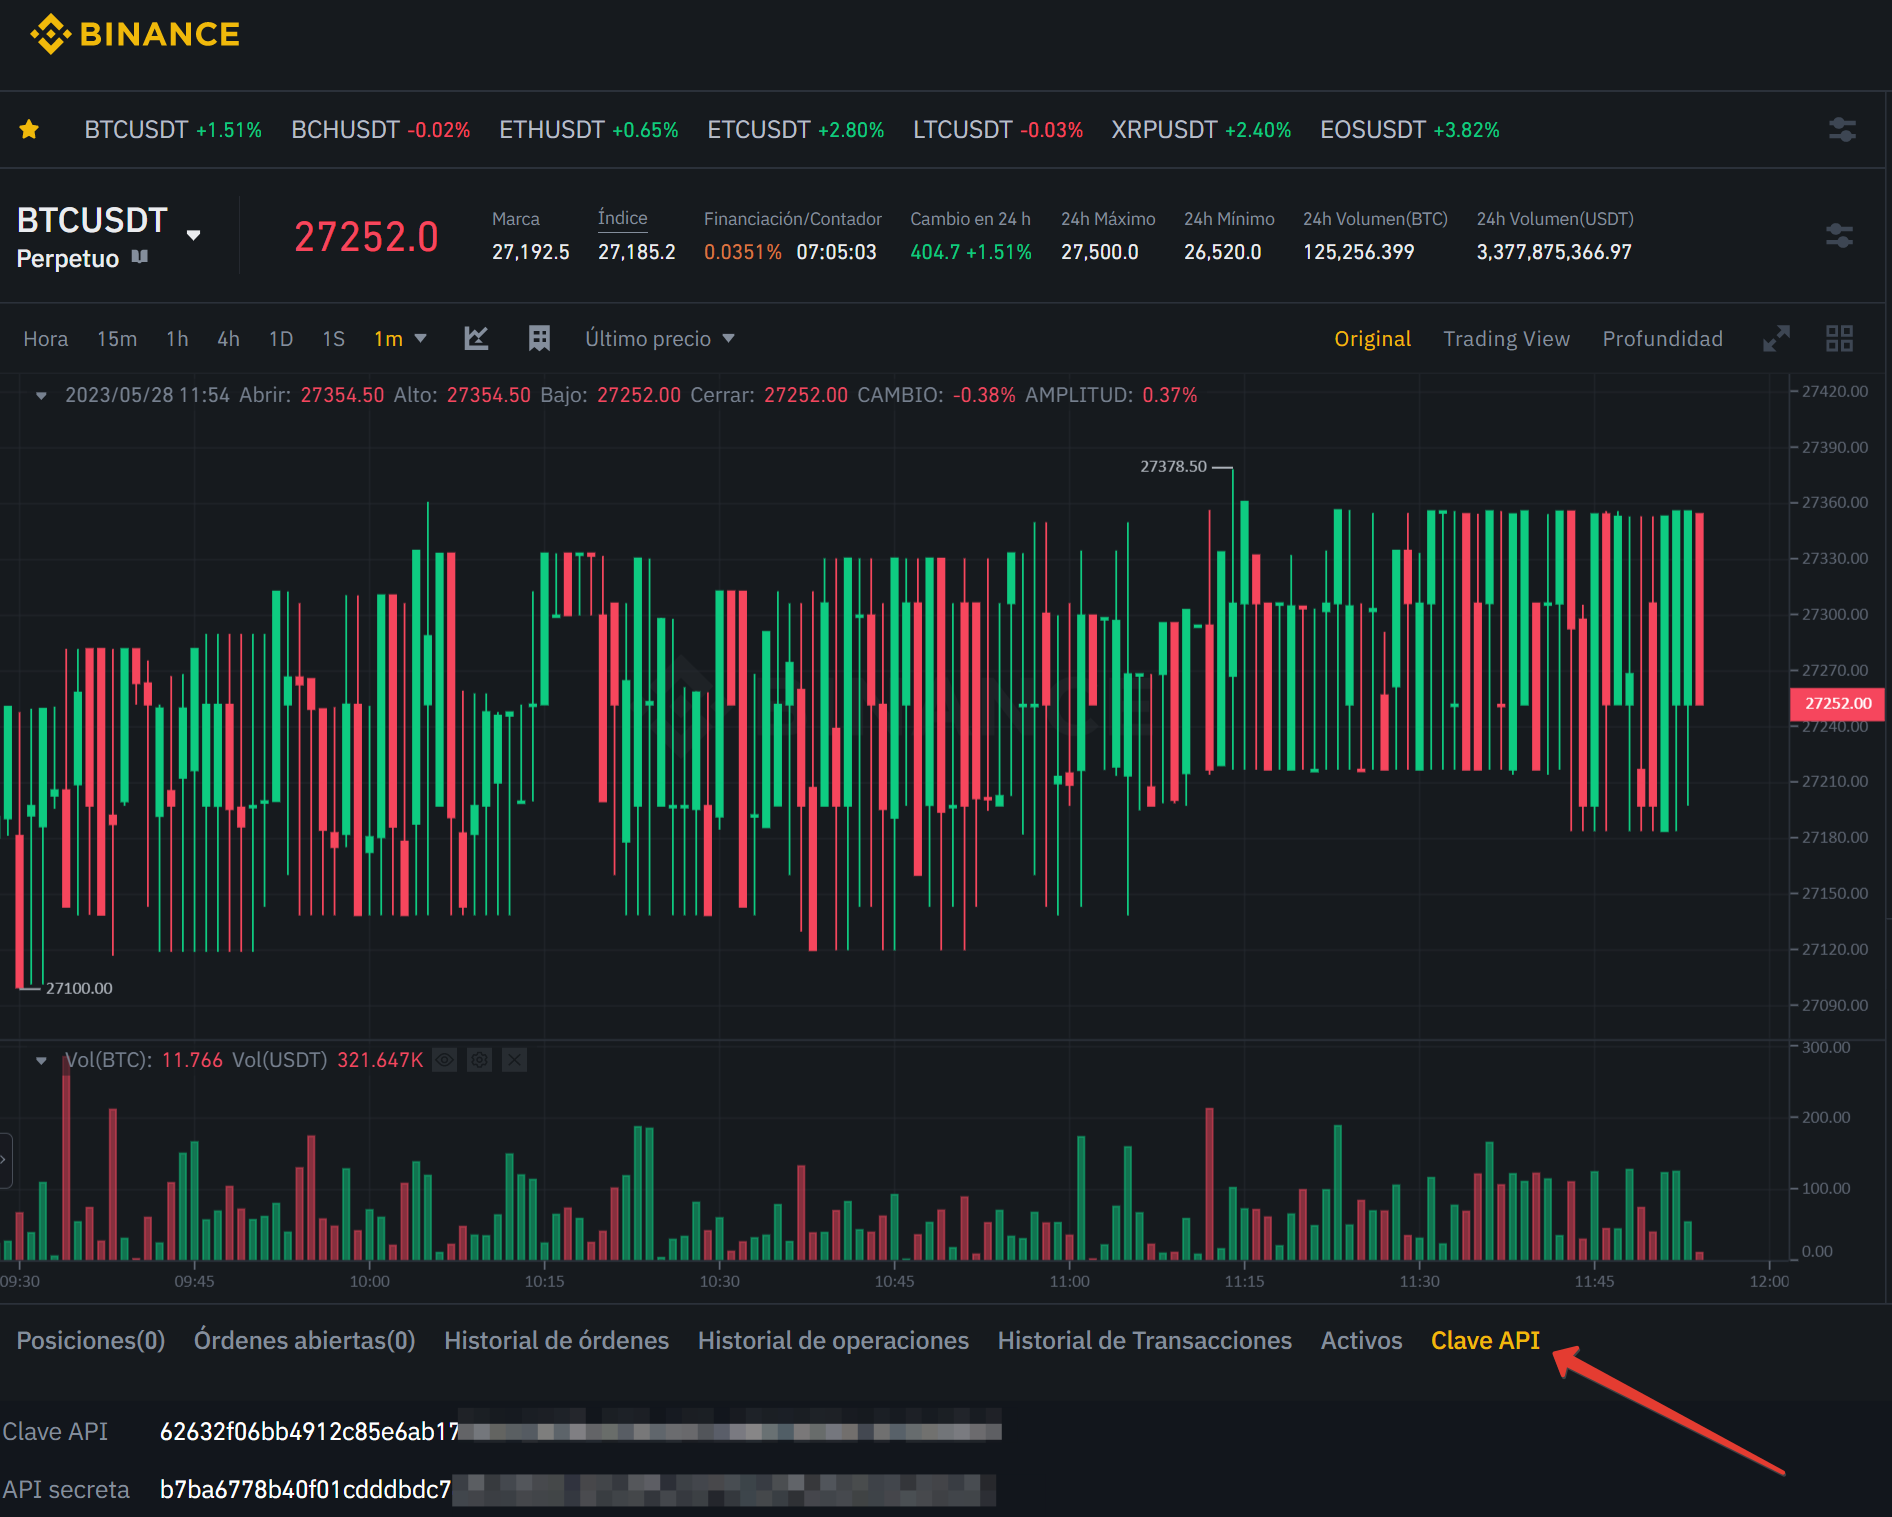
Task: Select the 4h timeframe
Action: click(229, 339)
